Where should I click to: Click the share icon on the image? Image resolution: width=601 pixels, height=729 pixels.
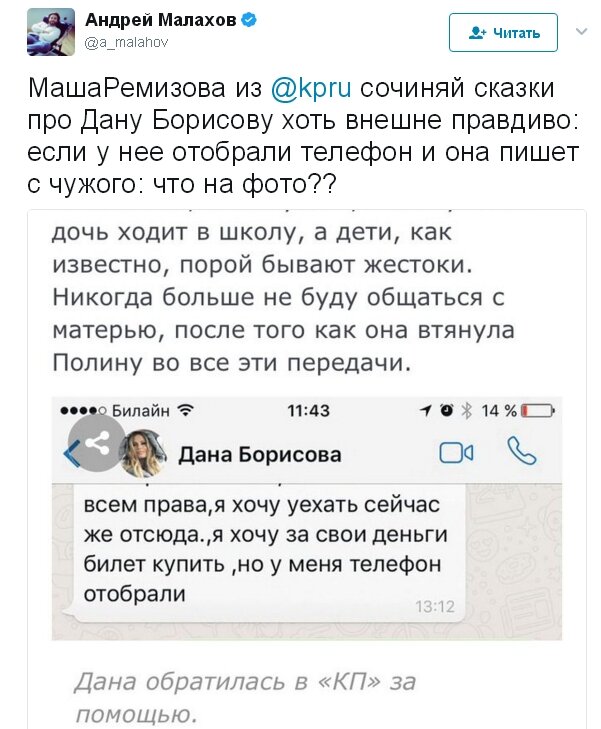[x=96, y=444]
